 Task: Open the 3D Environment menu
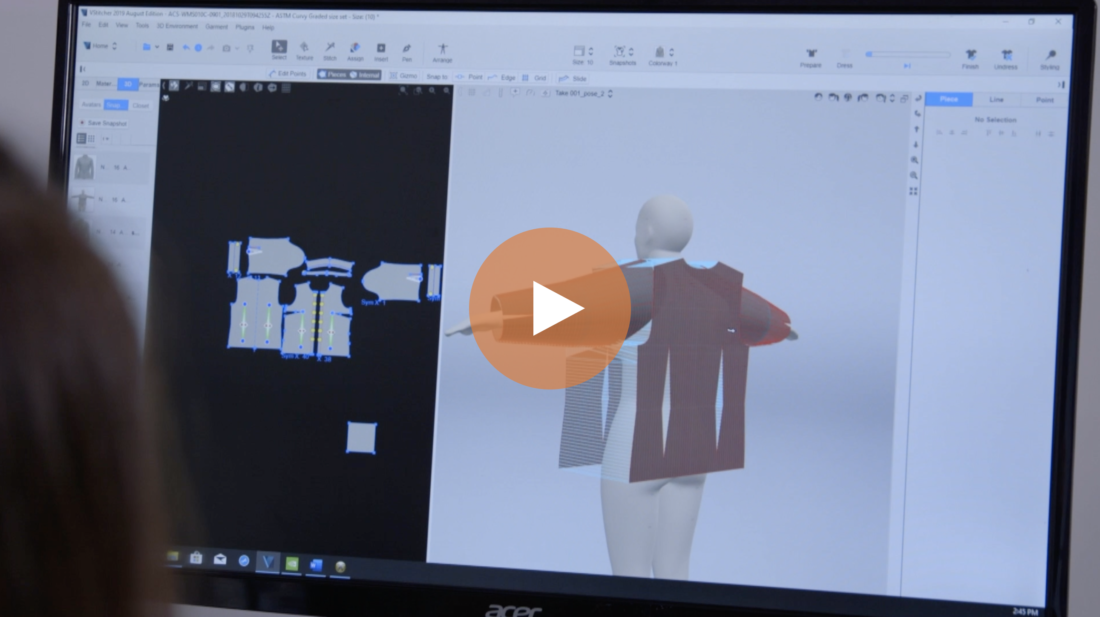177,26
